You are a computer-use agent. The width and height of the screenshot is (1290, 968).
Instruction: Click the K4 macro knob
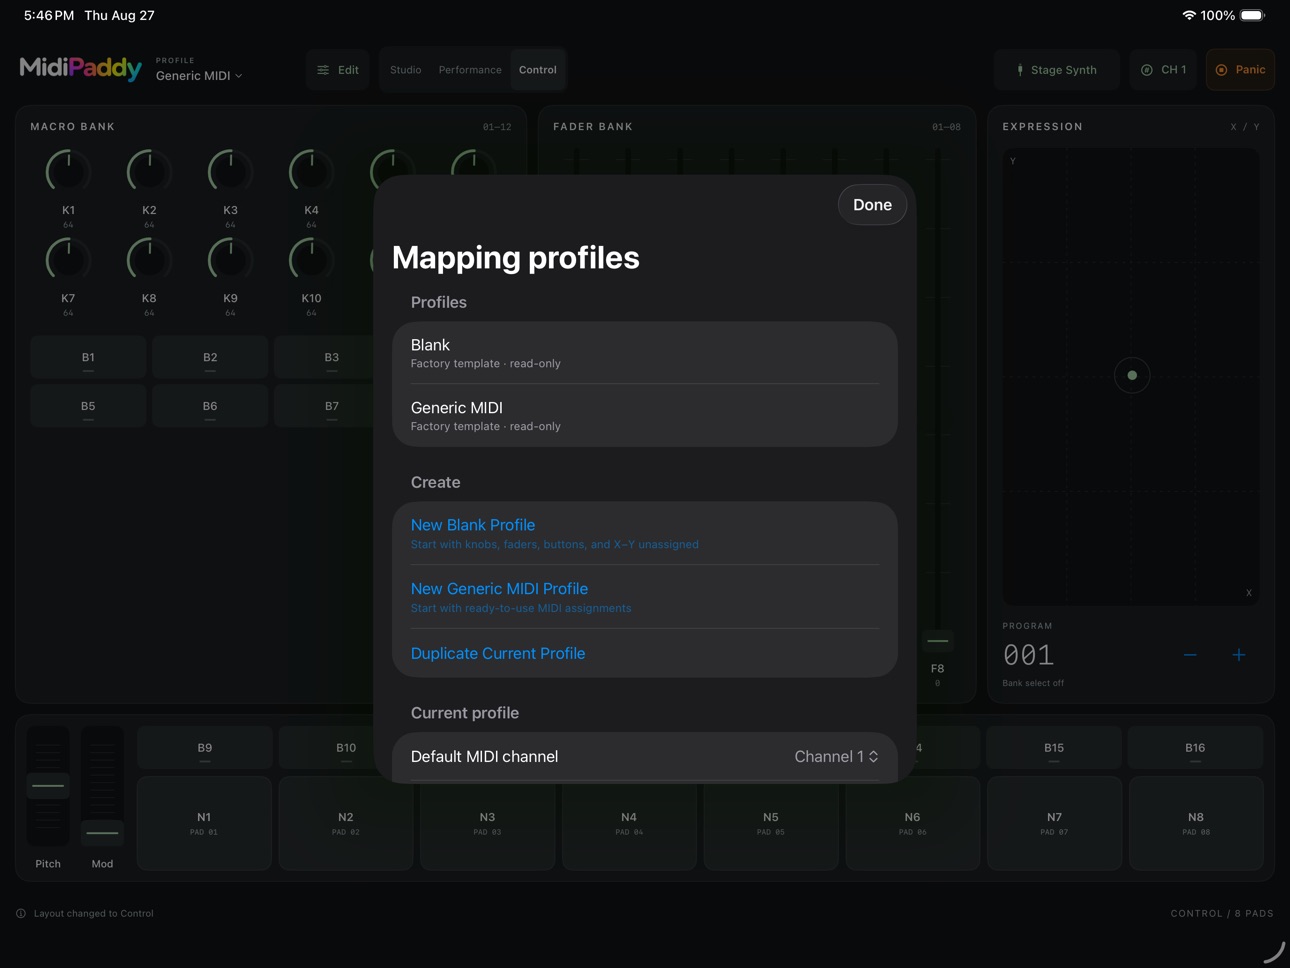point(311,172)
